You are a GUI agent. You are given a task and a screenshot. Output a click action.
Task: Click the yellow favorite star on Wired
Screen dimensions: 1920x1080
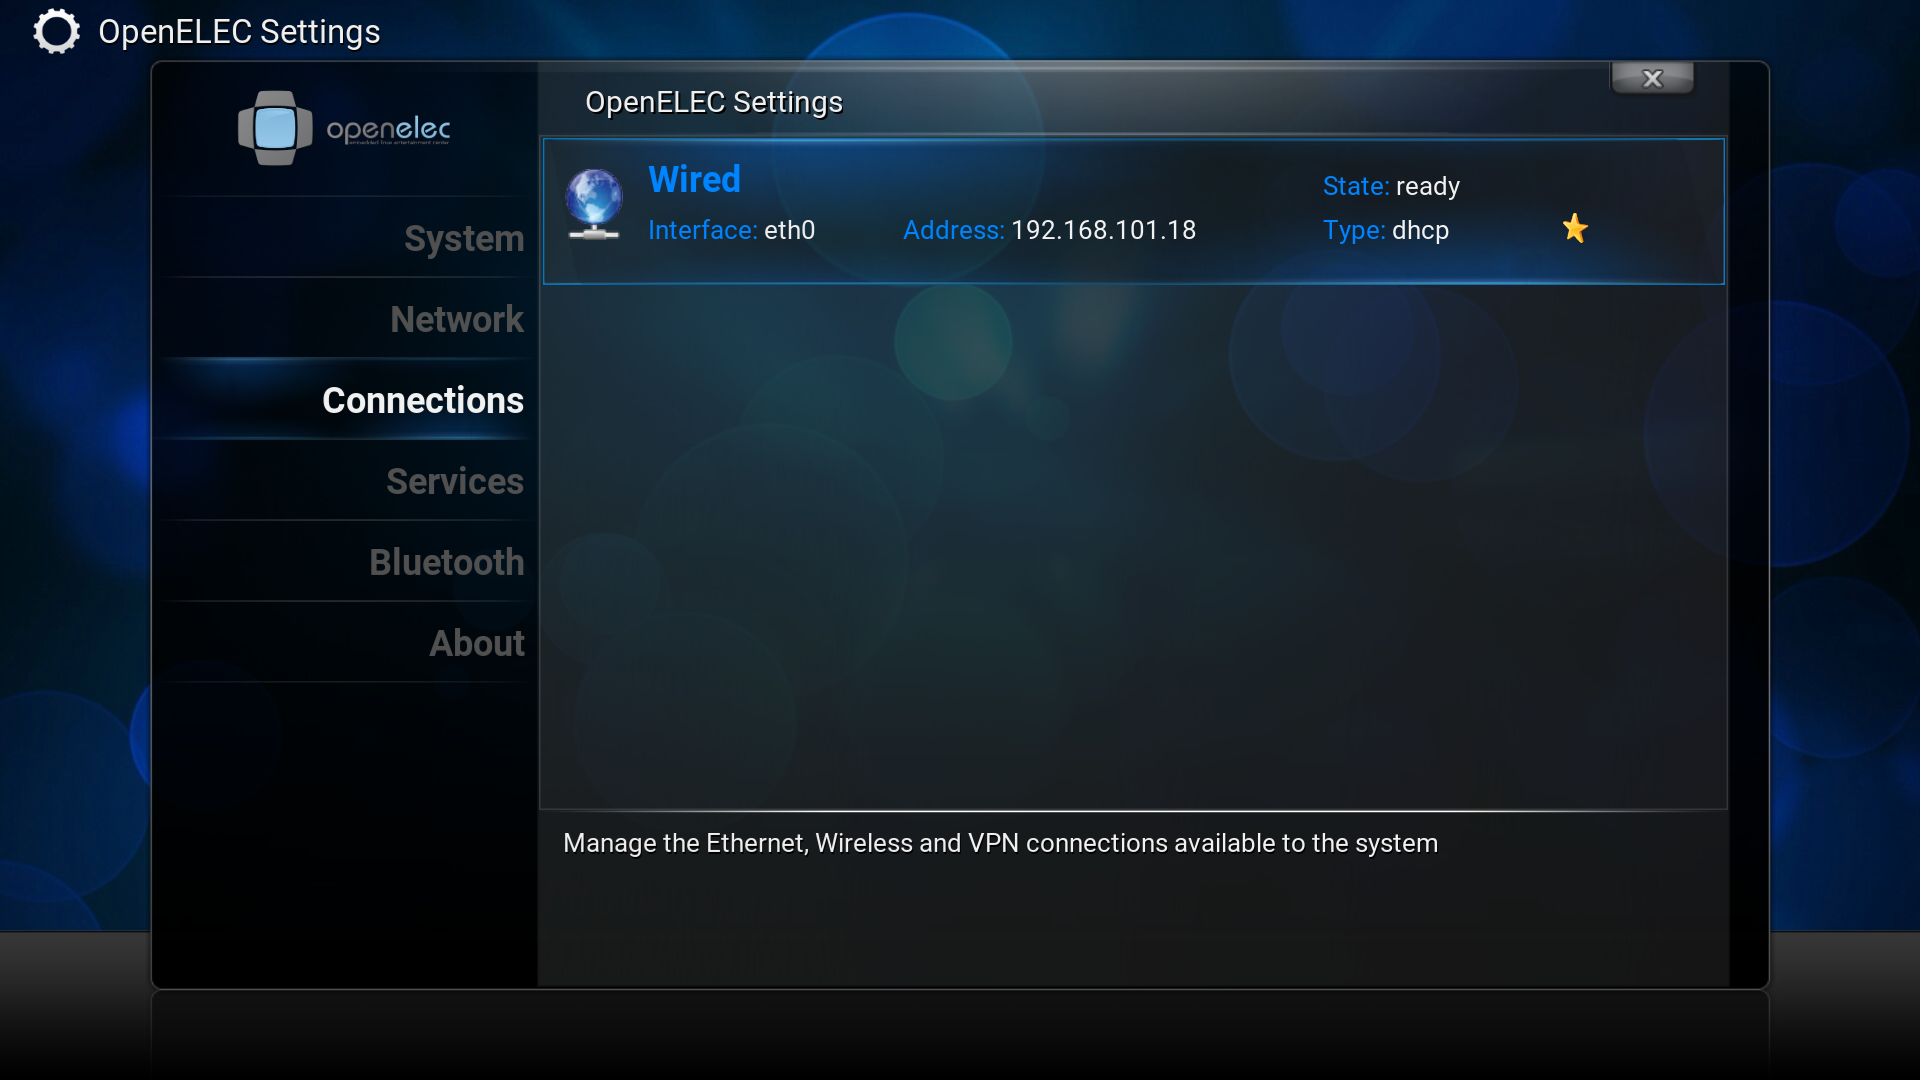pos(1575,229)
